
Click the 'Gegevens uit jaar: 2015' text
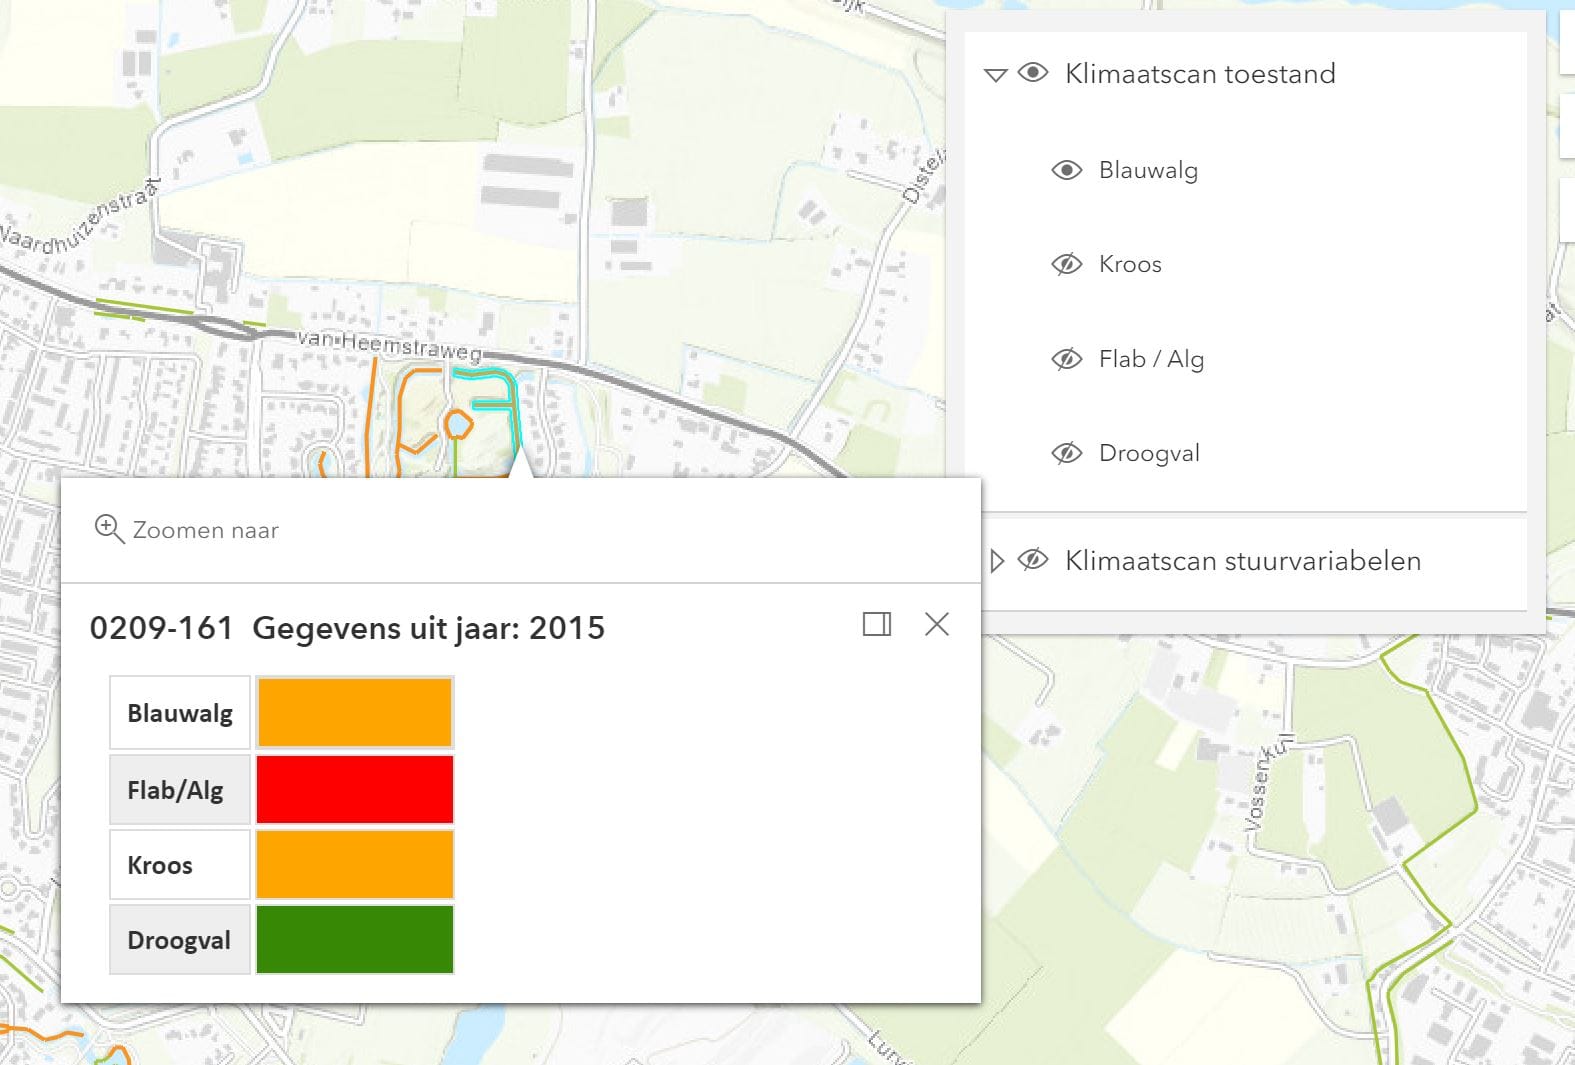(x=429, y=628)
